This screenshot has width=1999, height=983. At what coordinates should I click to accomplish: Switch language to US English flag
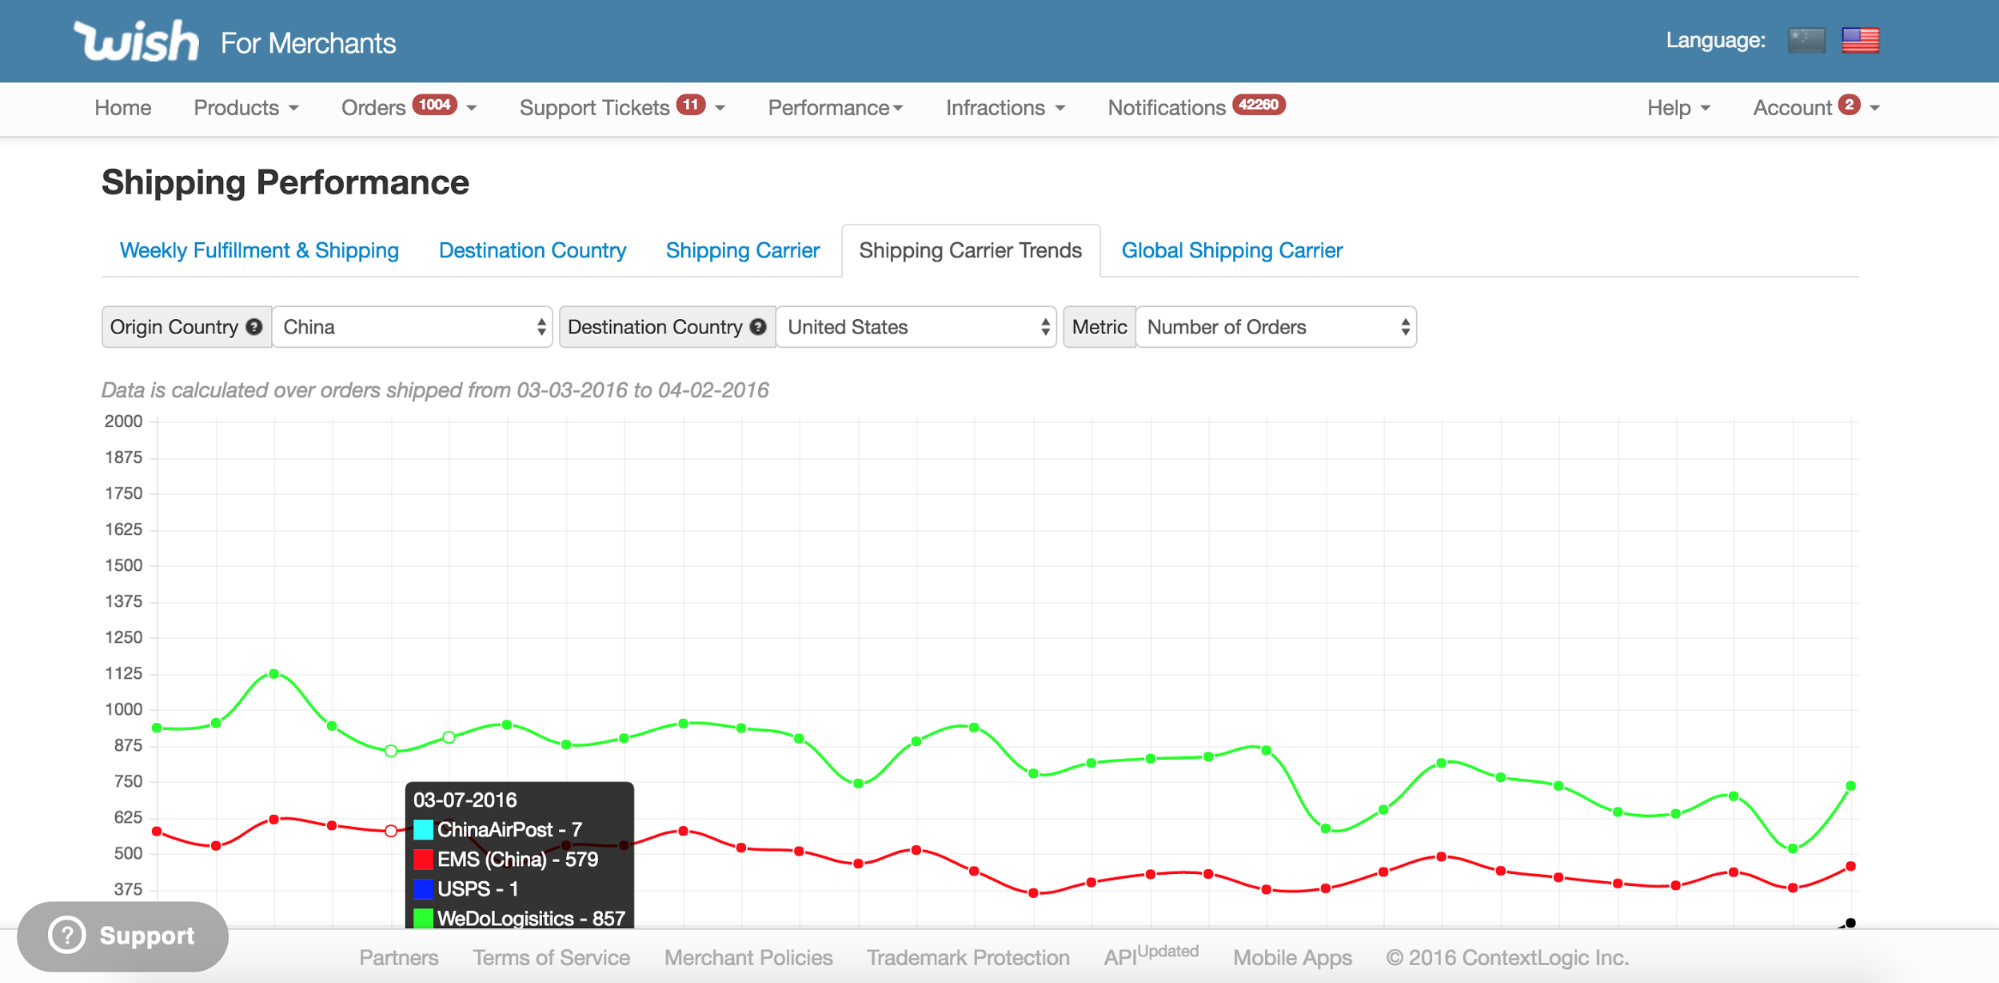(1860, 40)
